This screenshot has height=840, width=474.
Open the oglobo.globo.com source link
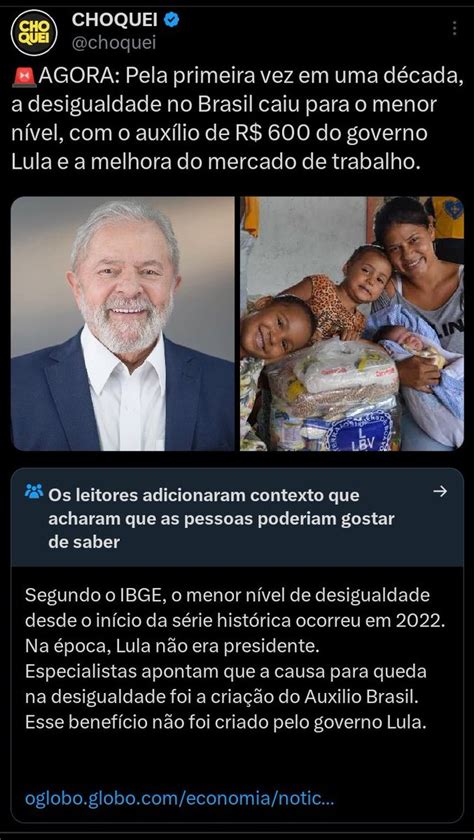point(179,799)
